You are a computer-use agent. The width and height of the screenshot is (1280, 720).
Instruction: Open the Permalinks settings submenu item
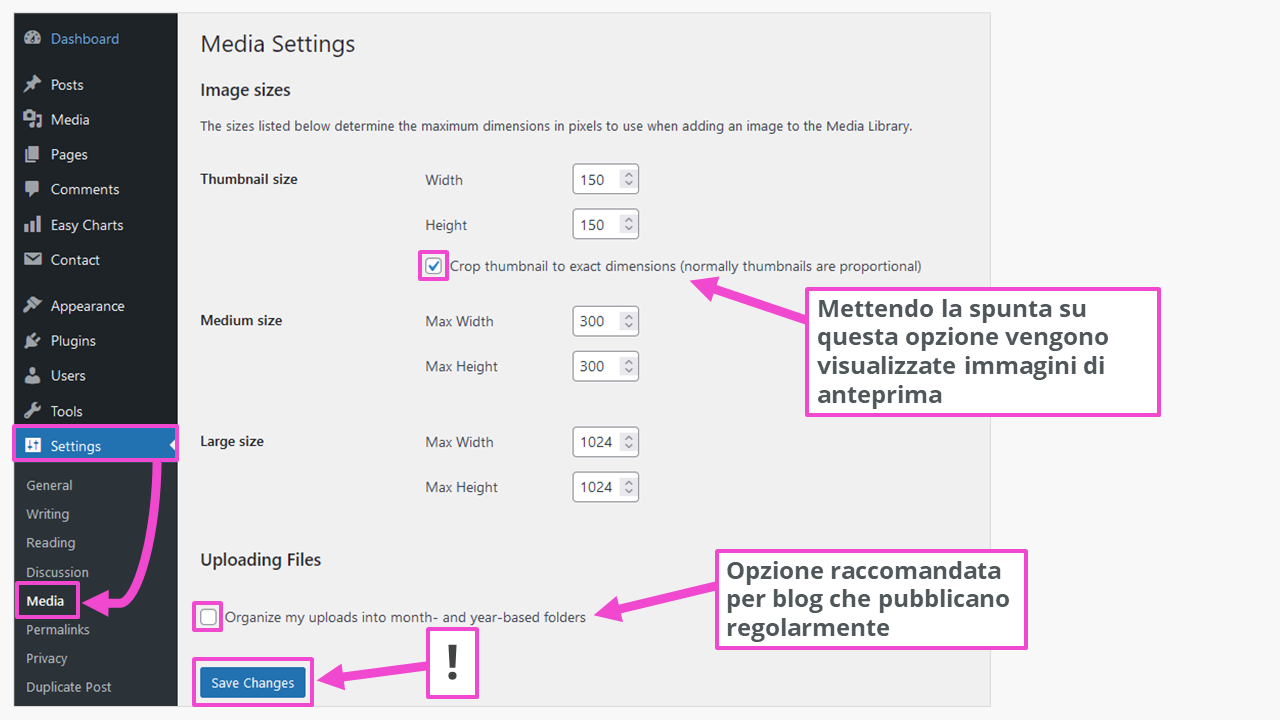58,630
